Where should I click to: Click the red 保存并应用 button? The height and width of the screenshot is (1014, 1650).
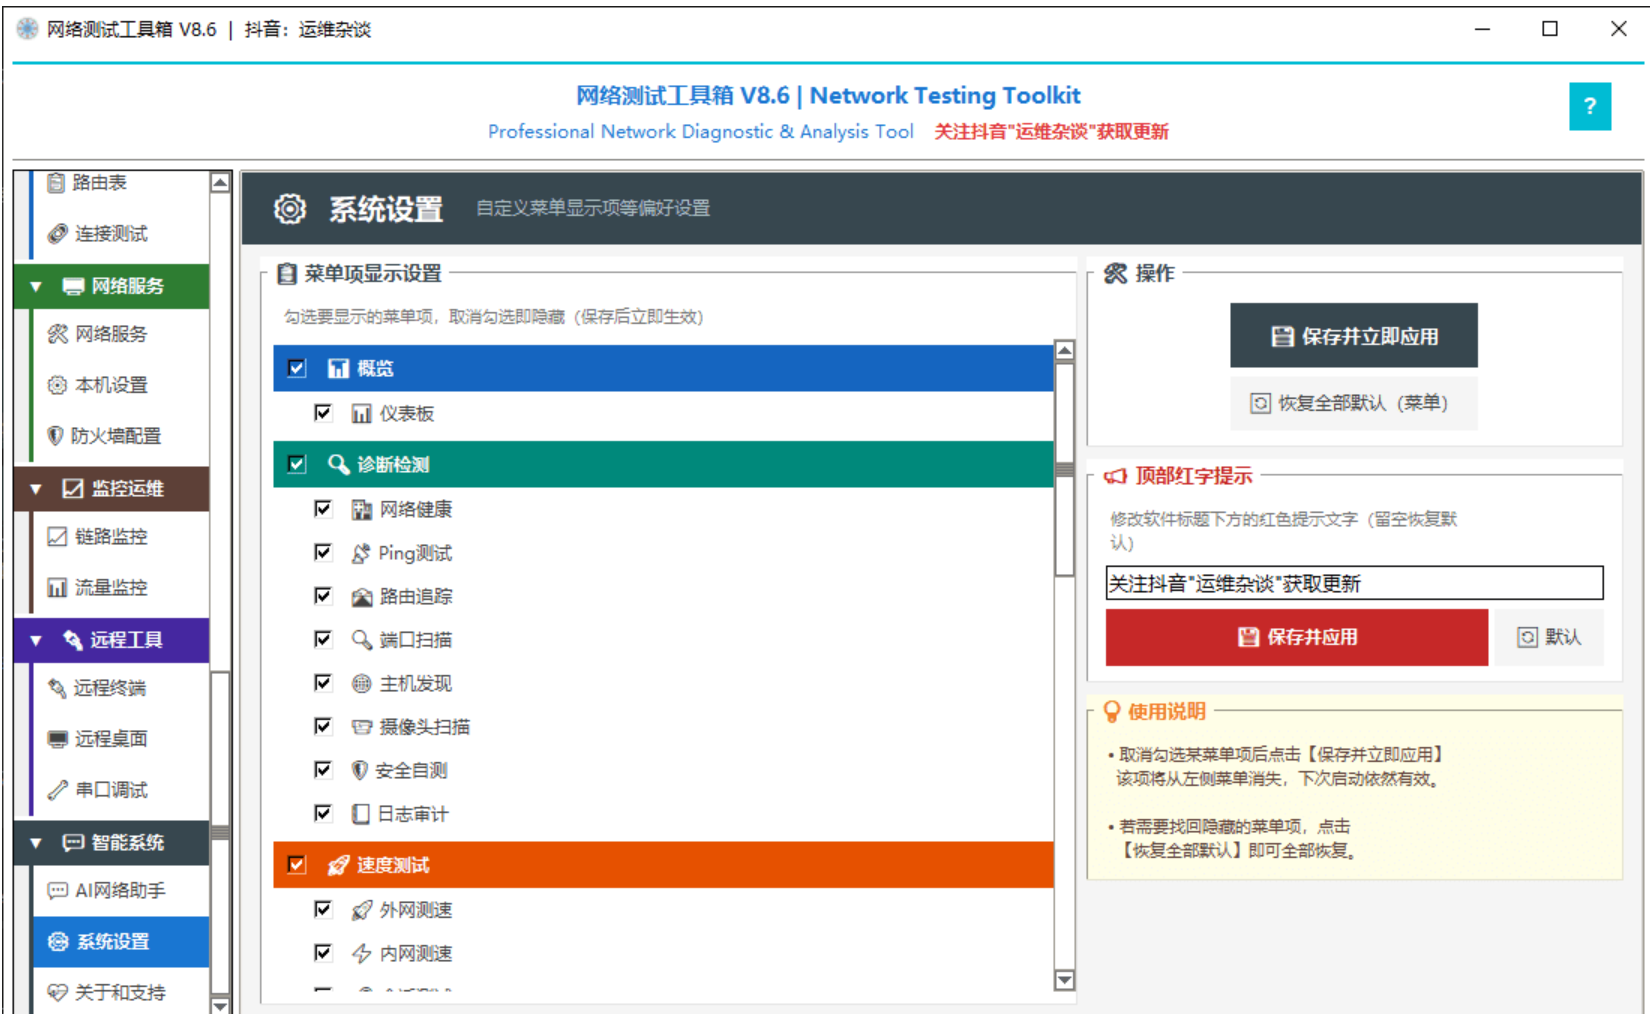tap(1296, 637)
